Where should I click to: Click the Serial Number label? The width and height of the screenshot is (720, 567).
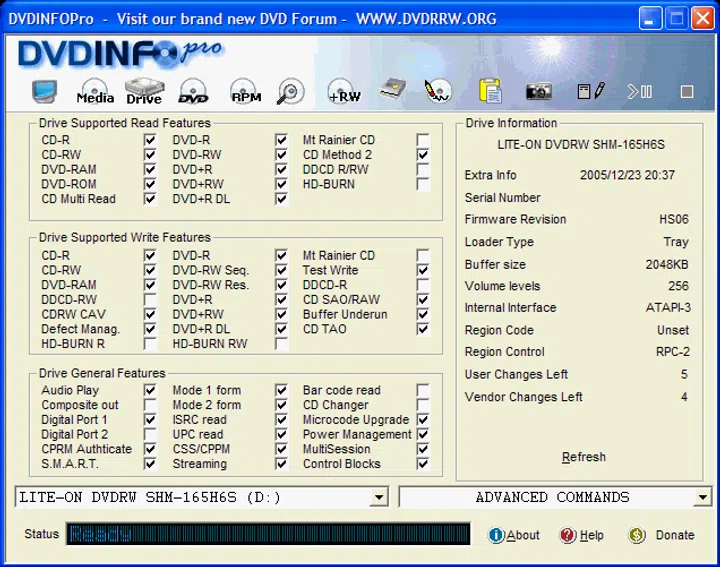pyautogui.click(x=502, y=197)
